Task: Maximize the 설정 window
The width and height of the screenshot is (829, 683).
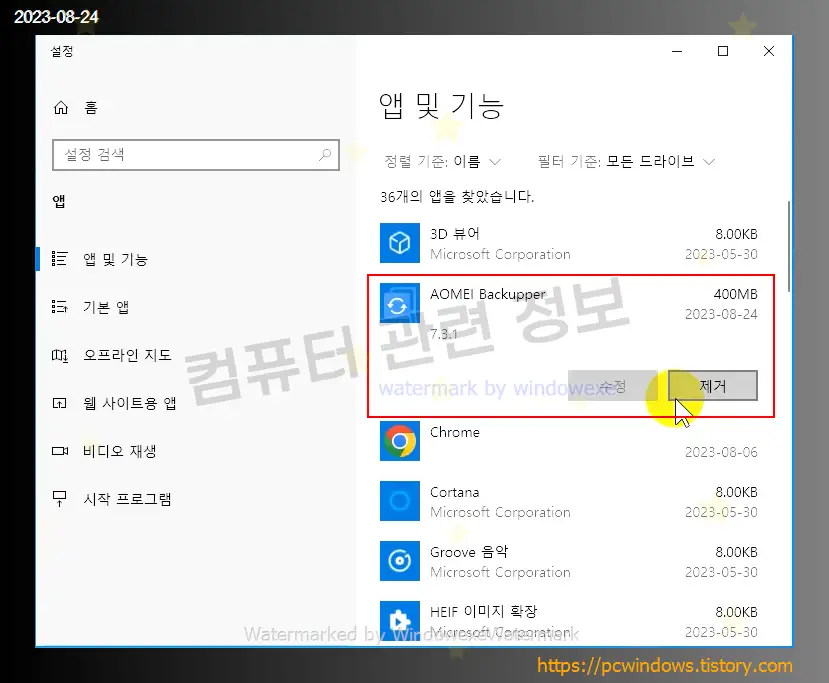Action: [723, 51]
